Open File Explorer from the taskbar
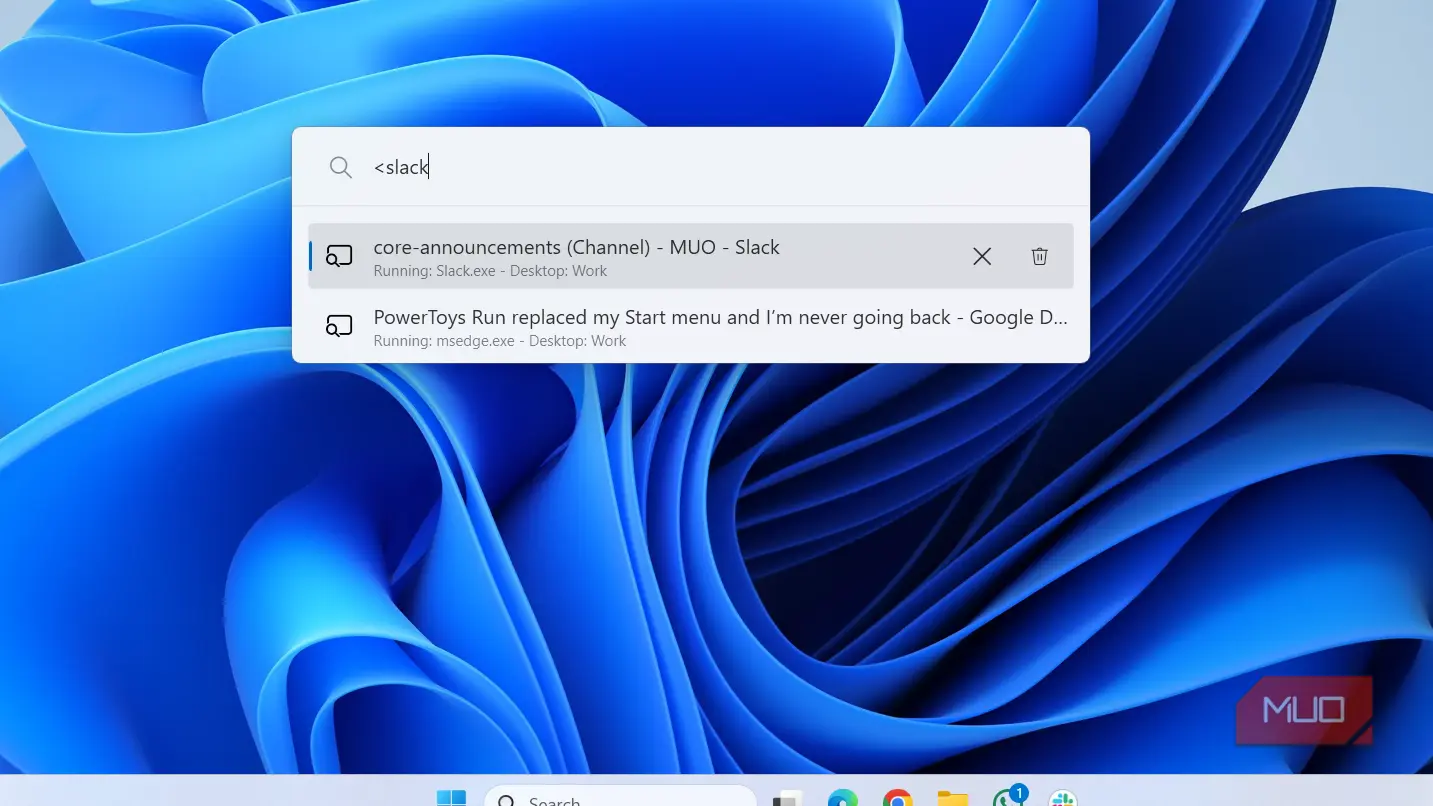 tap(952, 798)
